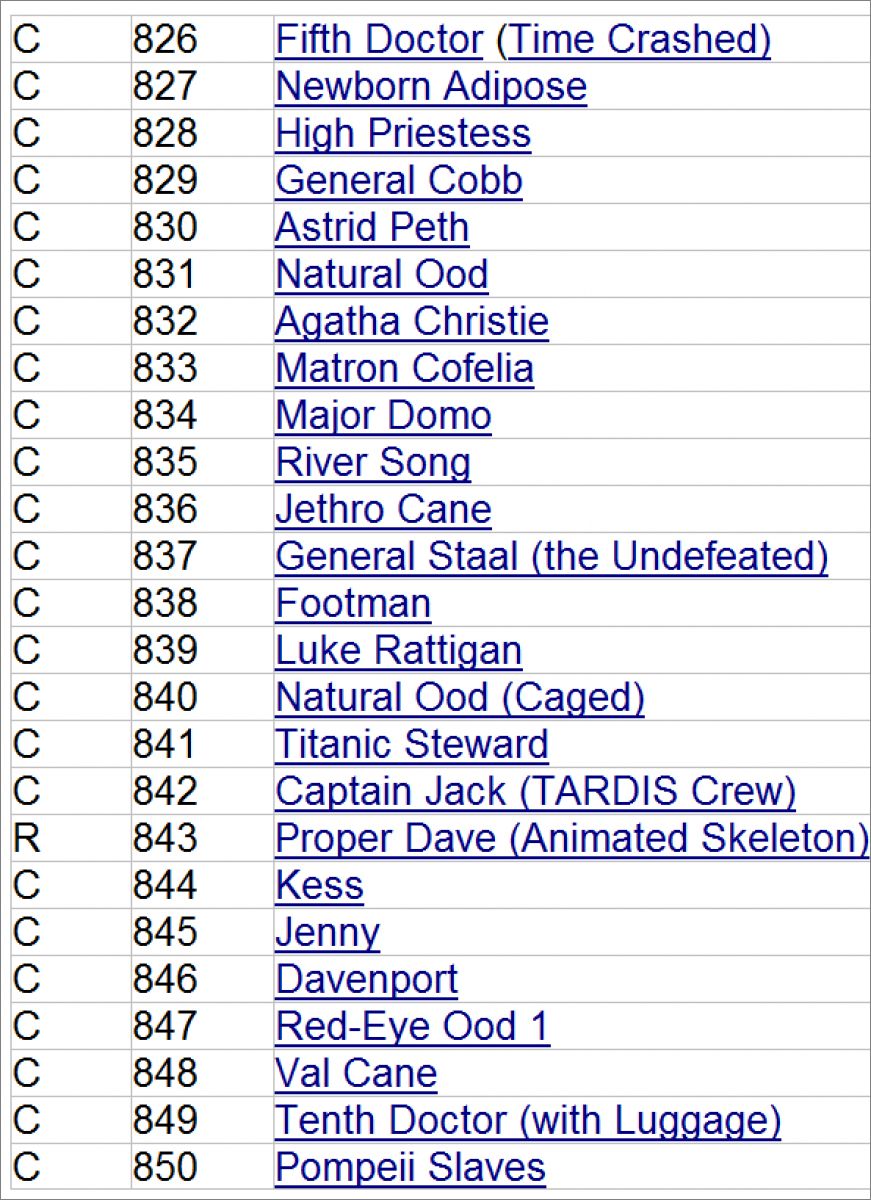Open the Red-Eye Ood 1 link

click(x=412, y=1027)
